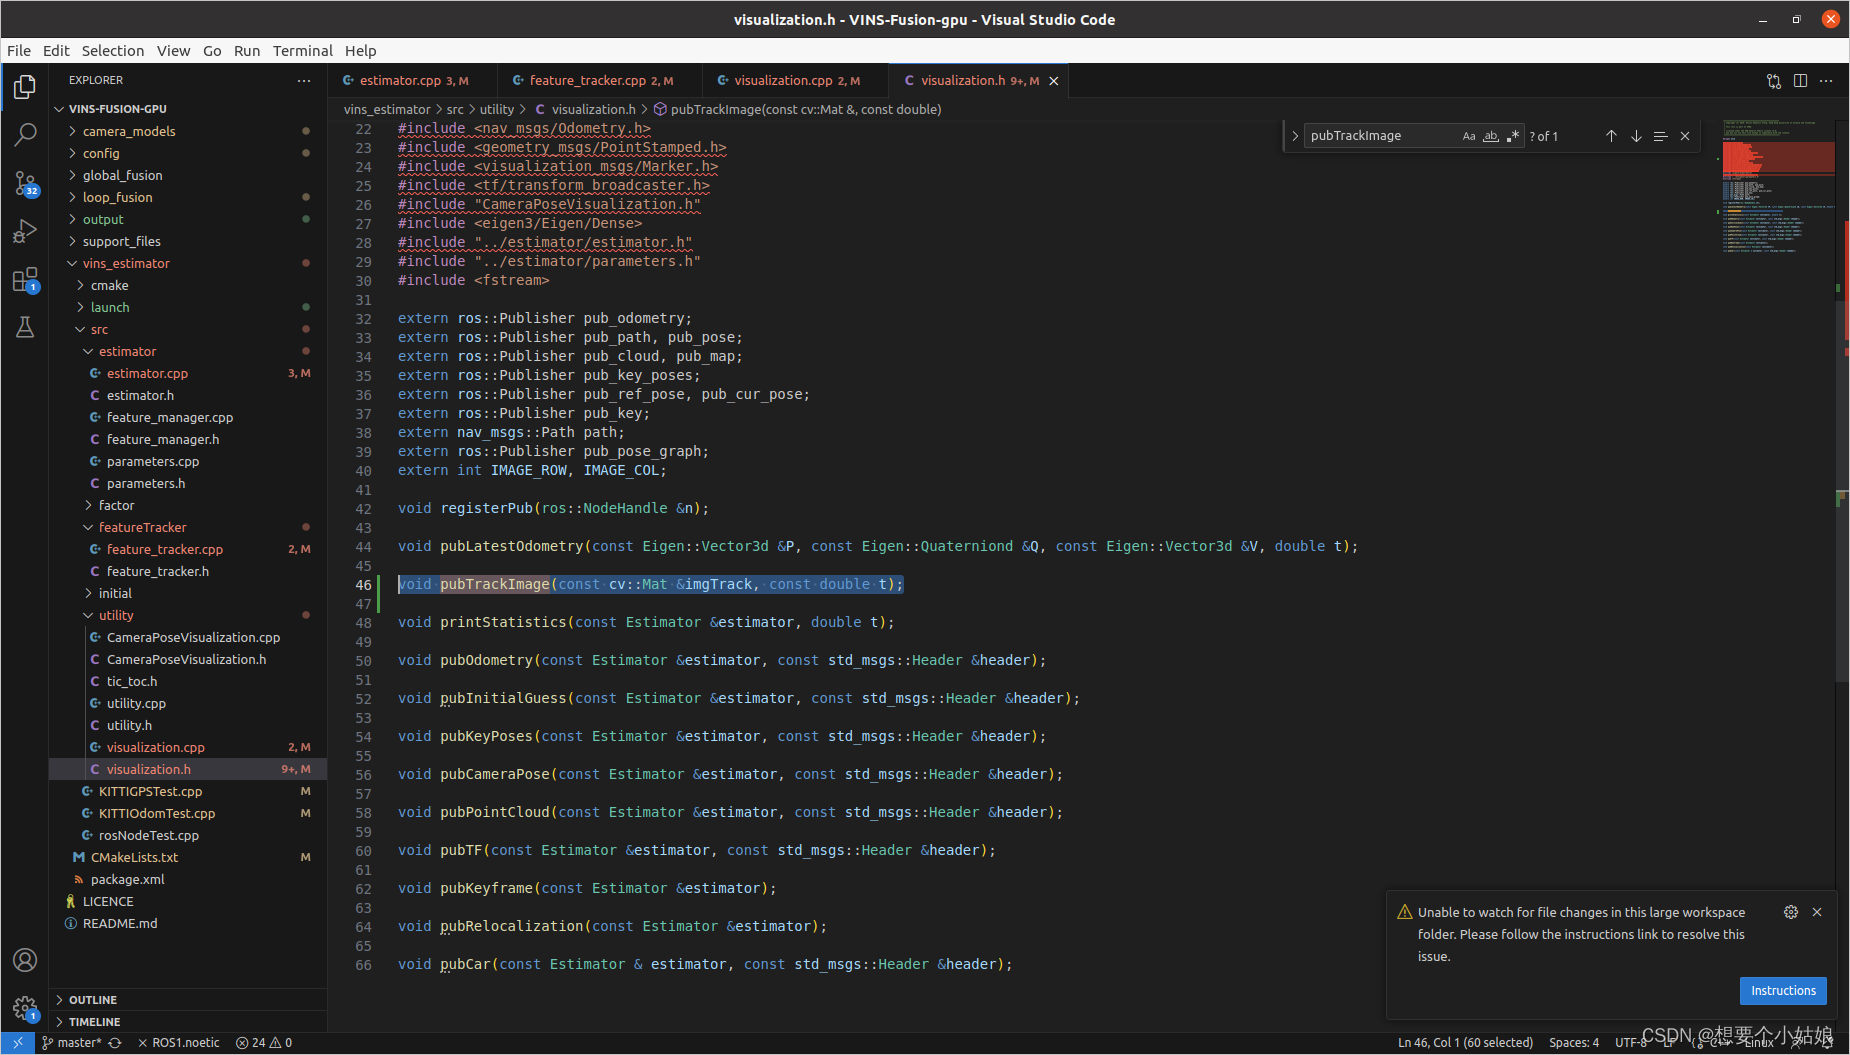Toggle Match Case in the find widget
Viewport: 1850px width, 1055px height.
[1469, 135]
